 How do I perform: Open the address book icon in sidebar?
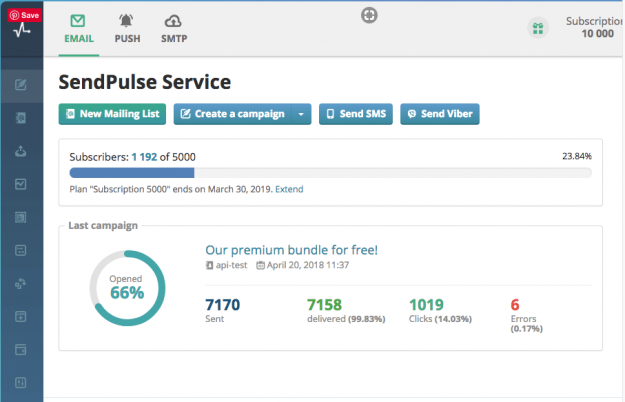pos(22,117)
